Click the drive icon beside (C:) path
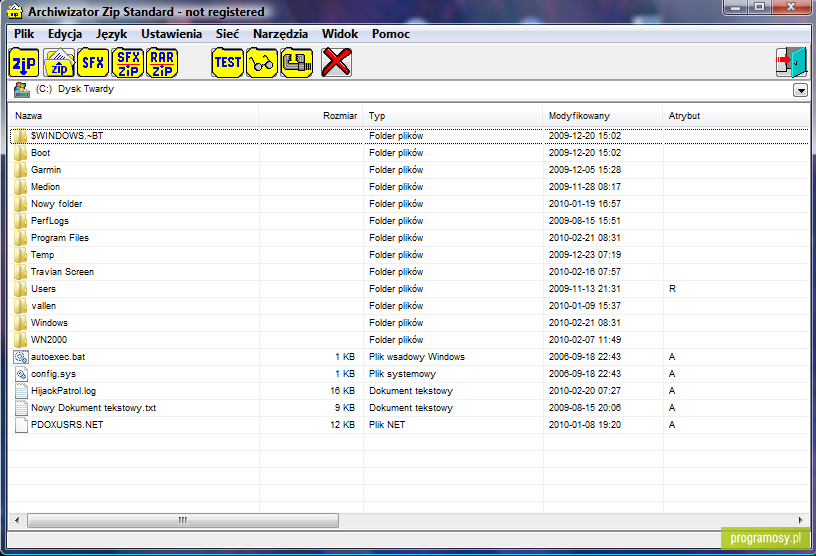816x556 pixels. pyautogui.click(x=21, y=90)
